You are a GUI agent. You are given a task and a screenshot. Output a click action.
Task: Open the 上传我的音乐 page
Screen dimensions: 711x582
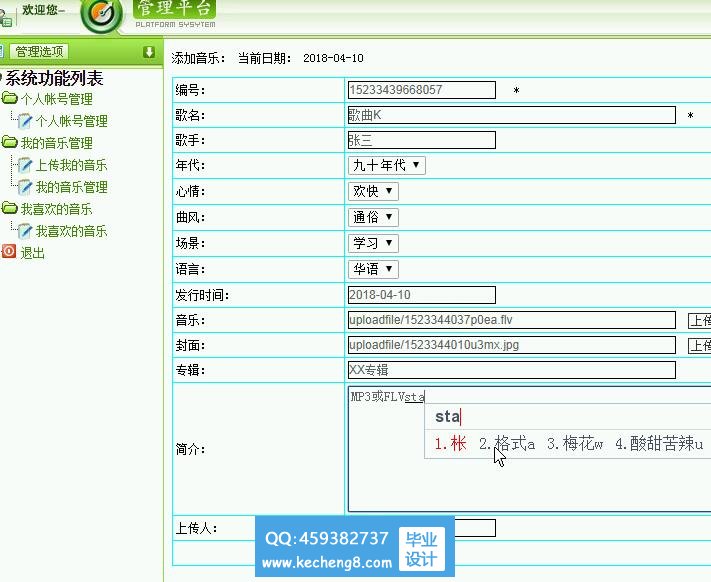pyautogui.click(x=72, y=165)
